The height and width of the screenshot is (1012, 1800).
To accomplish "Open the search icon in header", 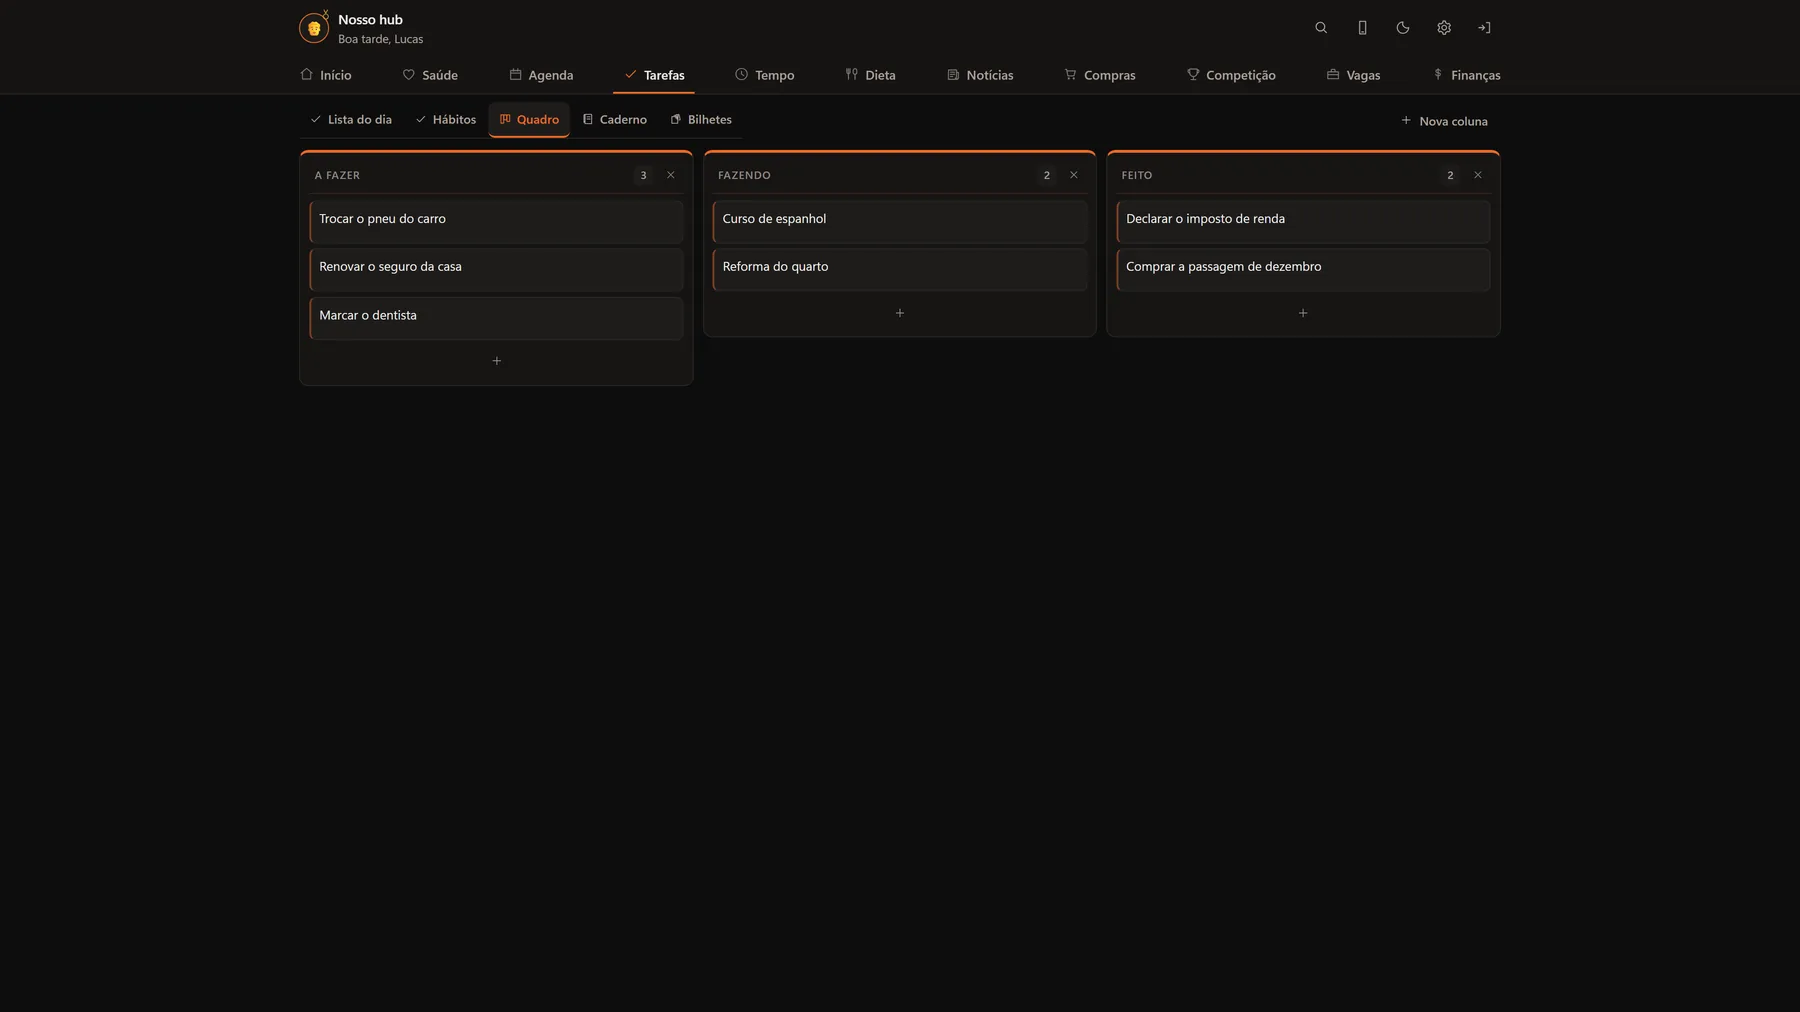I will point(1321,28).
